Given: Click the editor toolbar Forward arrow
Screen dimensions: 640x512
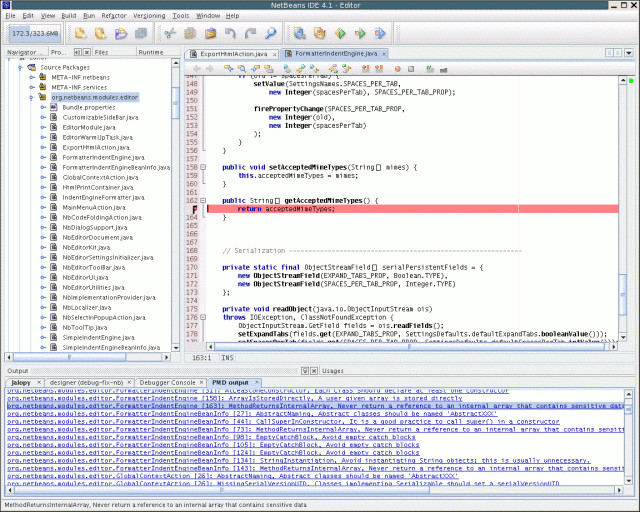Looking at the screenshot, I should (210, 69).
